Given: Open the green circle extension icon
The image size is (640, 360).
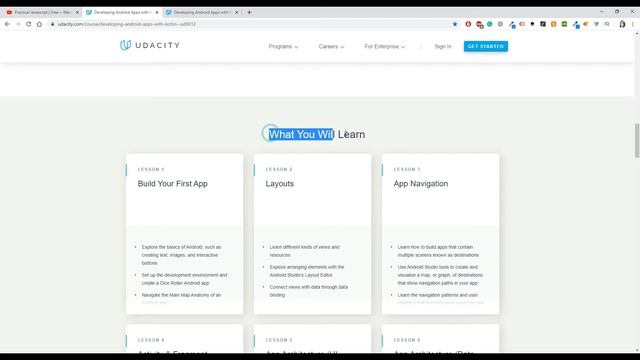Looking at the screenshot, I should (x=489, y=24).
